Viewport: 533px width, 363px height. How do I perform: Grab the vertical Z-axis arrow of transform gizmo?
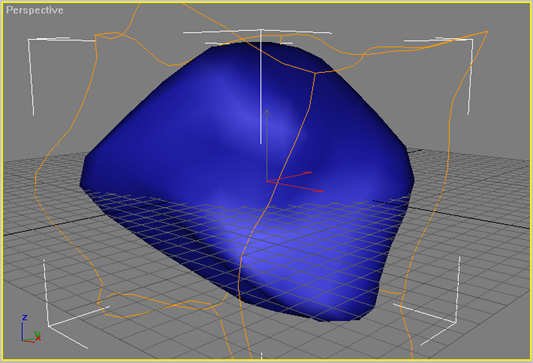(x=267, y=144)
